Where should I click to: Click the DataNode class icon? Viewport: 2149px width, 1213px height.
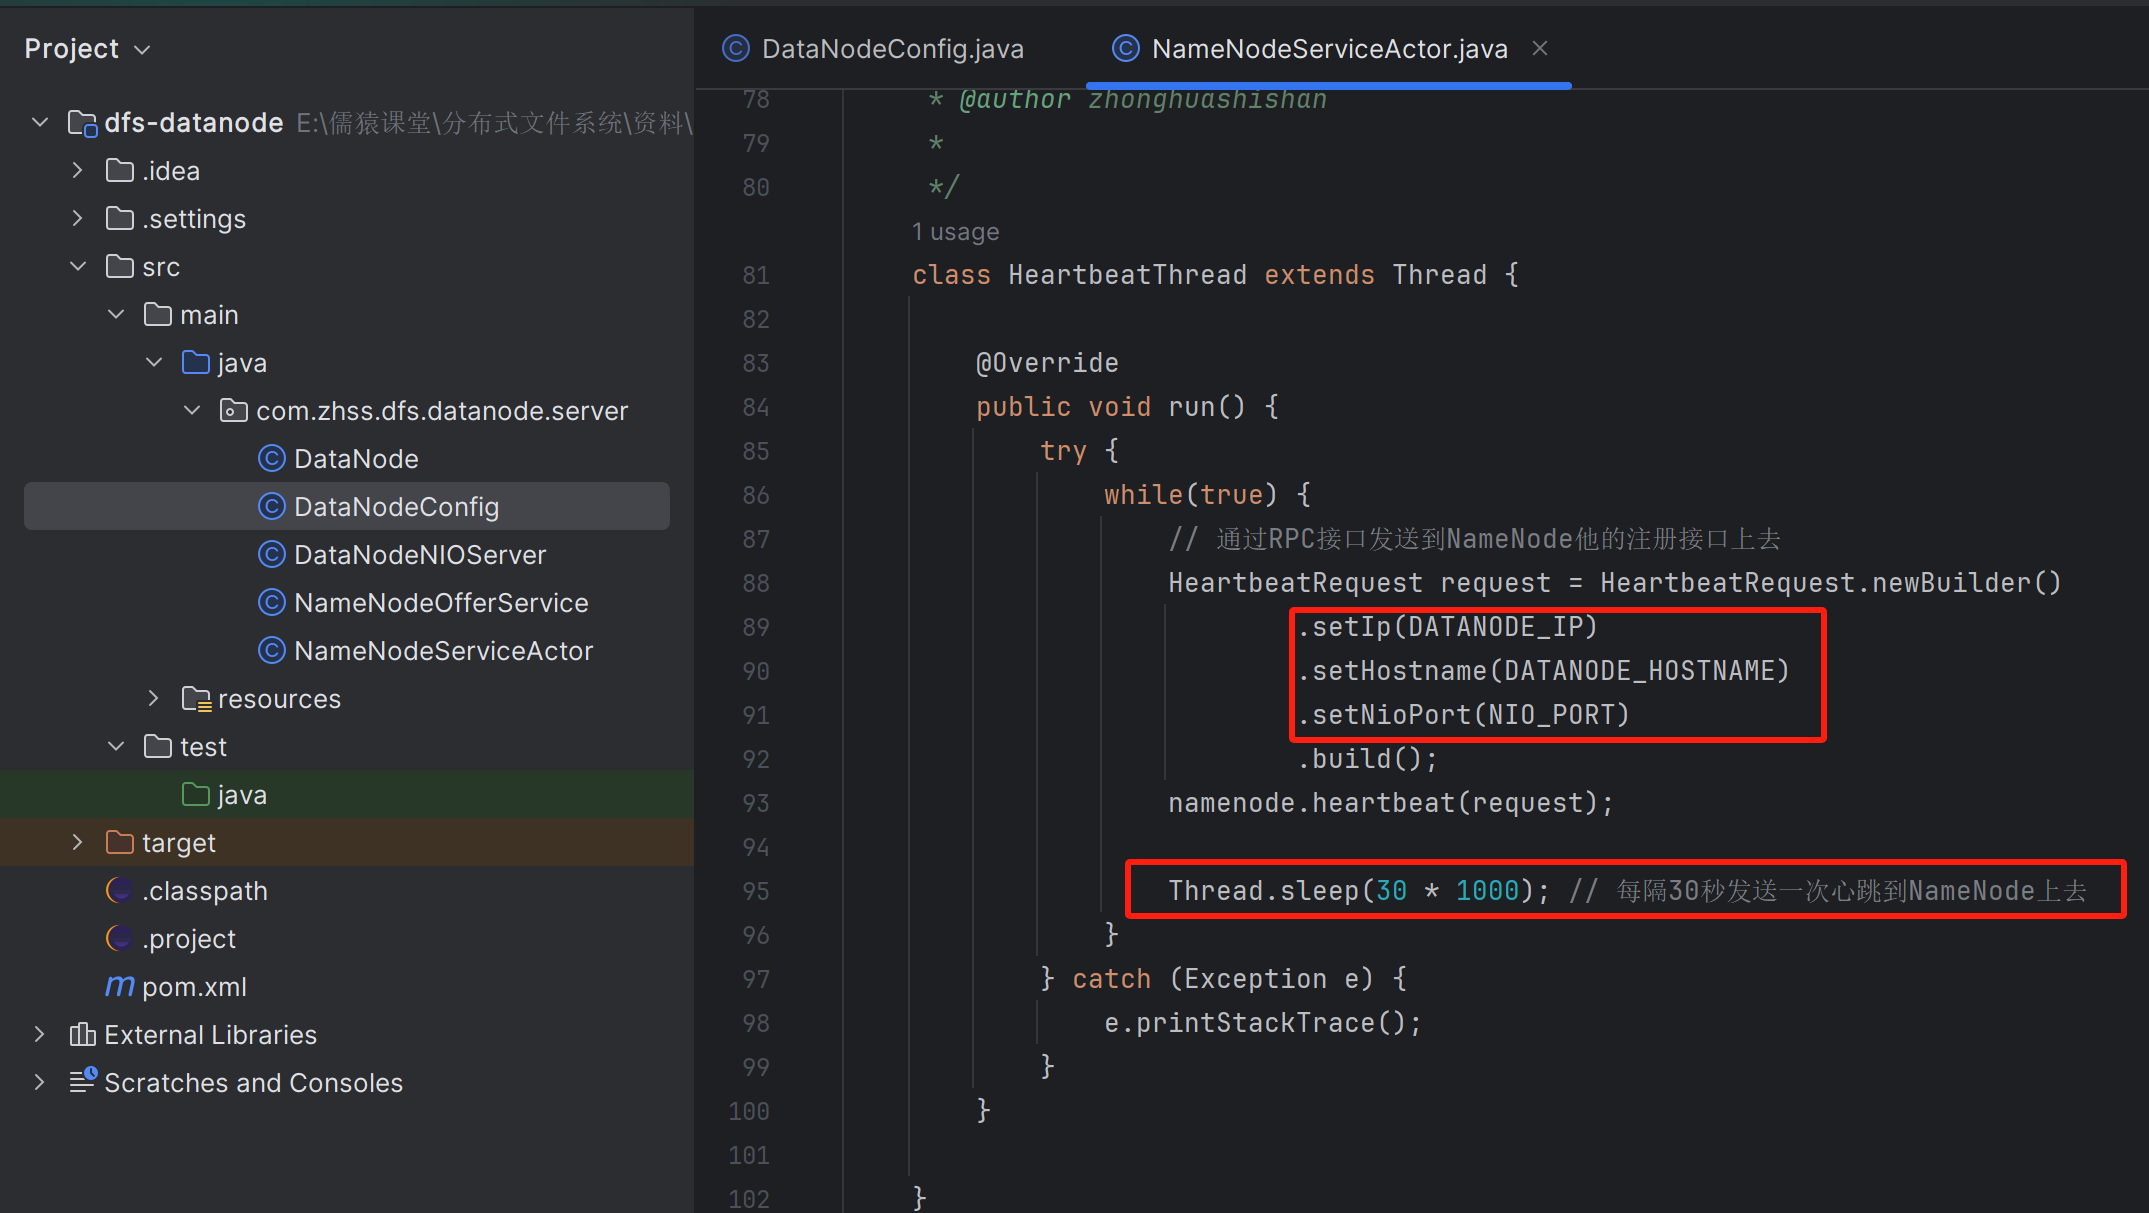coord(271,459)
